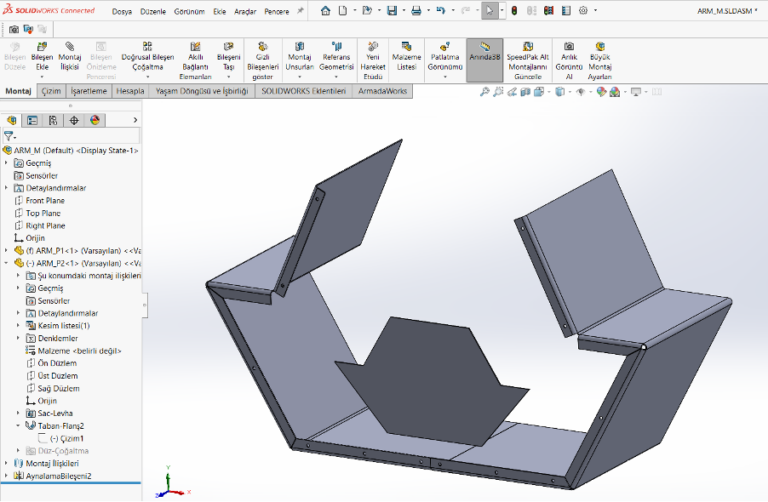Expand the ARM_P1<1> component node
This screenshot has height=502, width=768.
(6, 250)
